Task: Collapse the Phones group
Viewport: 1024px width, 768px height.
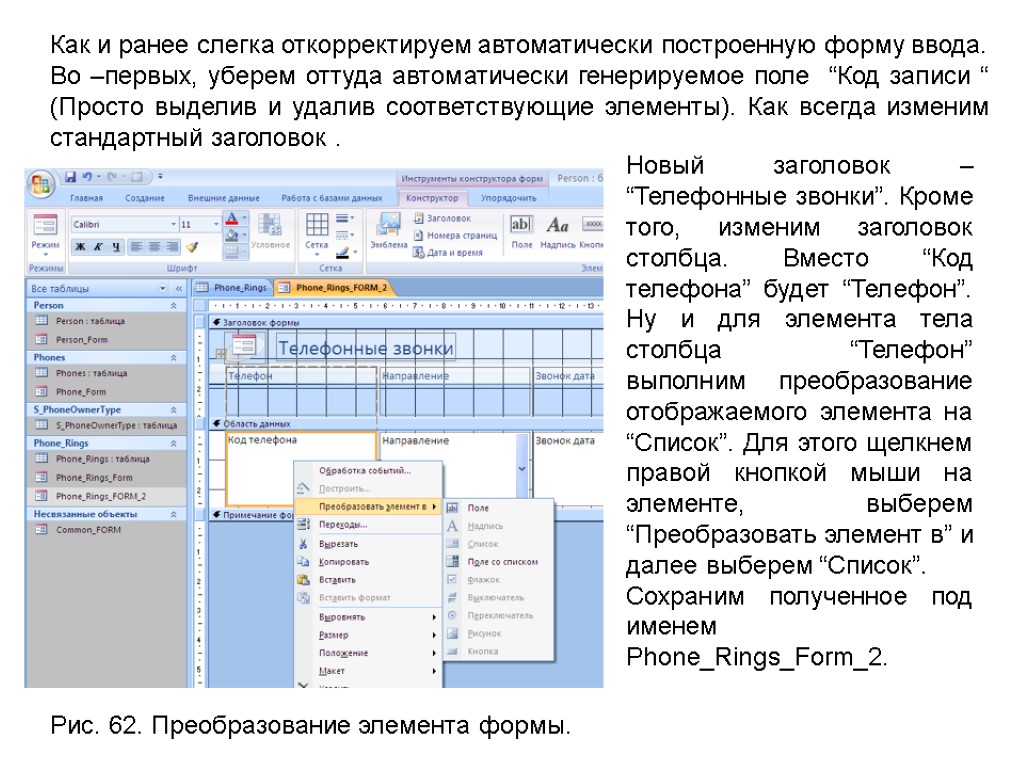Action: tap(174, 358)
